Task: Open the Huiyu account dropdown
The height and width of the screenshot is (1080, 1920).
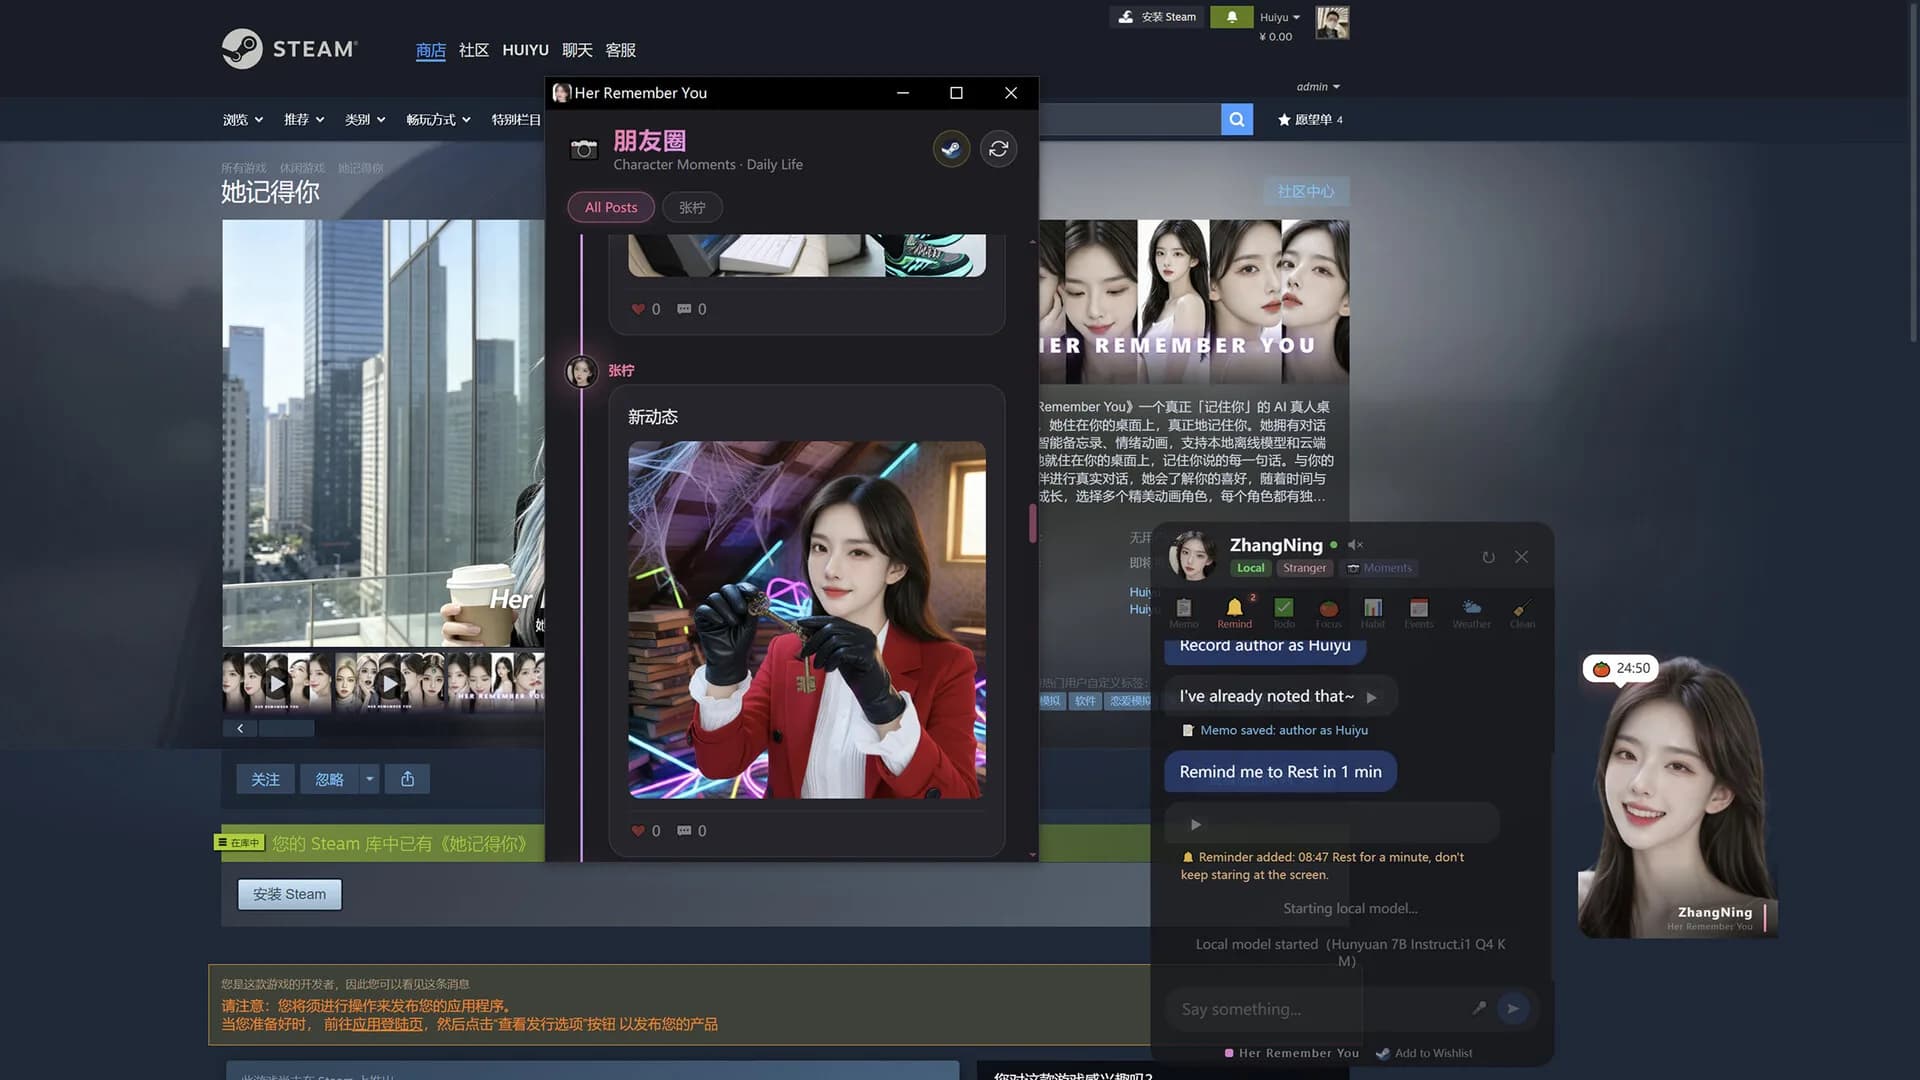Action: (x=1280, y=17)
